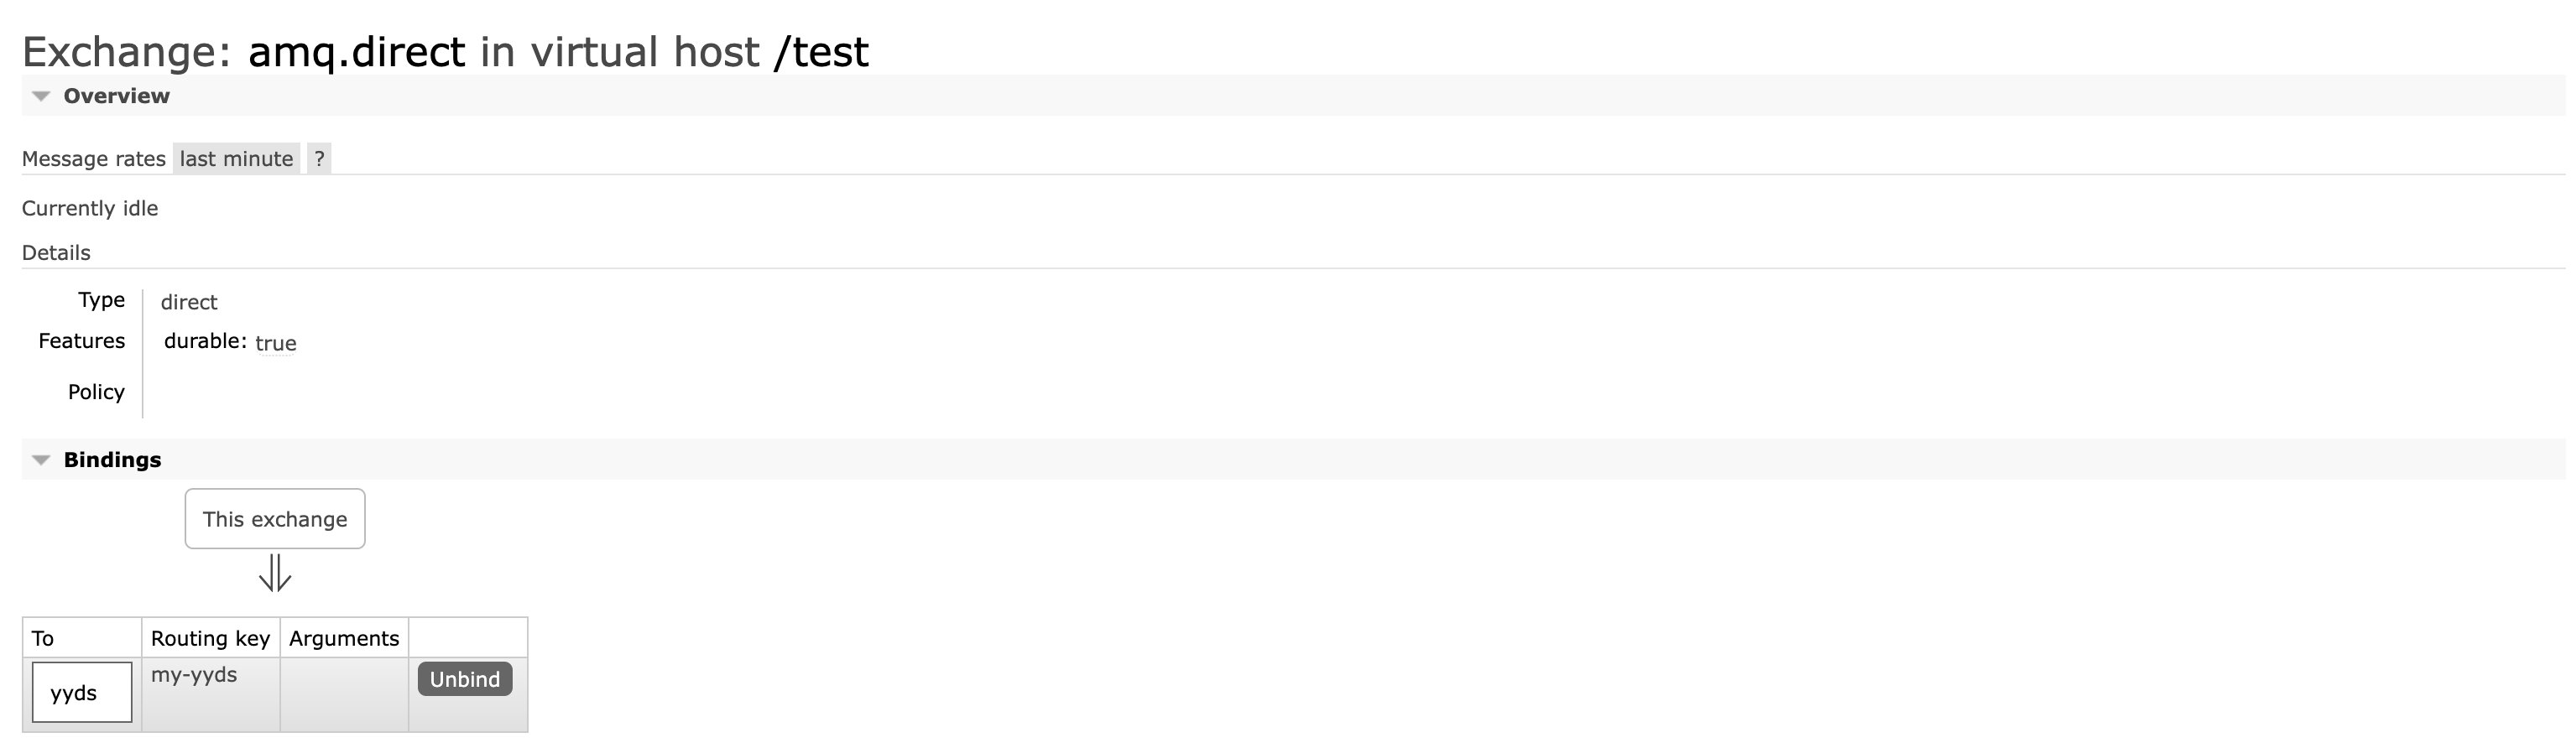Click the This exchange box
Viewport: 2576px width, 748px height.
(x=275, y=519)
